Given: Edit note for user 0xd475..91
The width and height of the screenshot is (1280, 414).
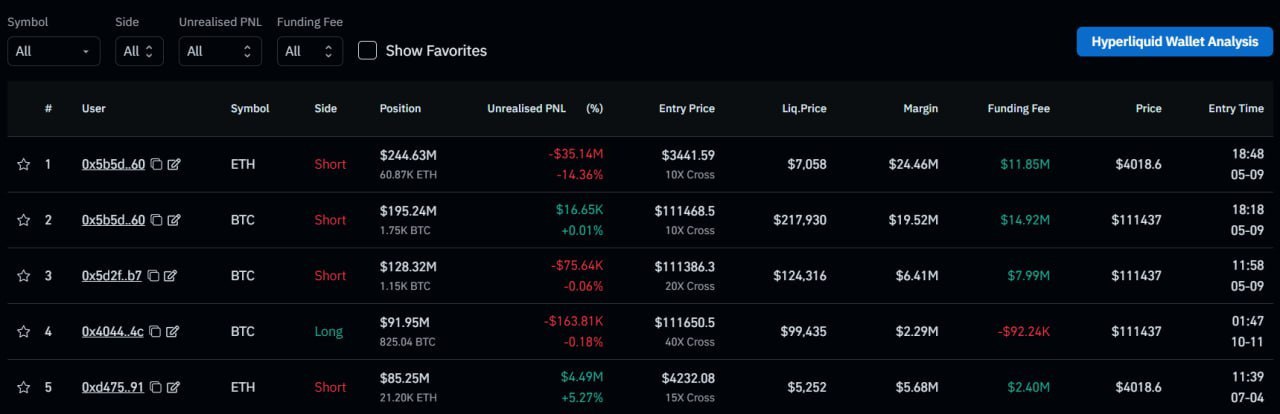Looking at the screenshot, I should (174, 387).
